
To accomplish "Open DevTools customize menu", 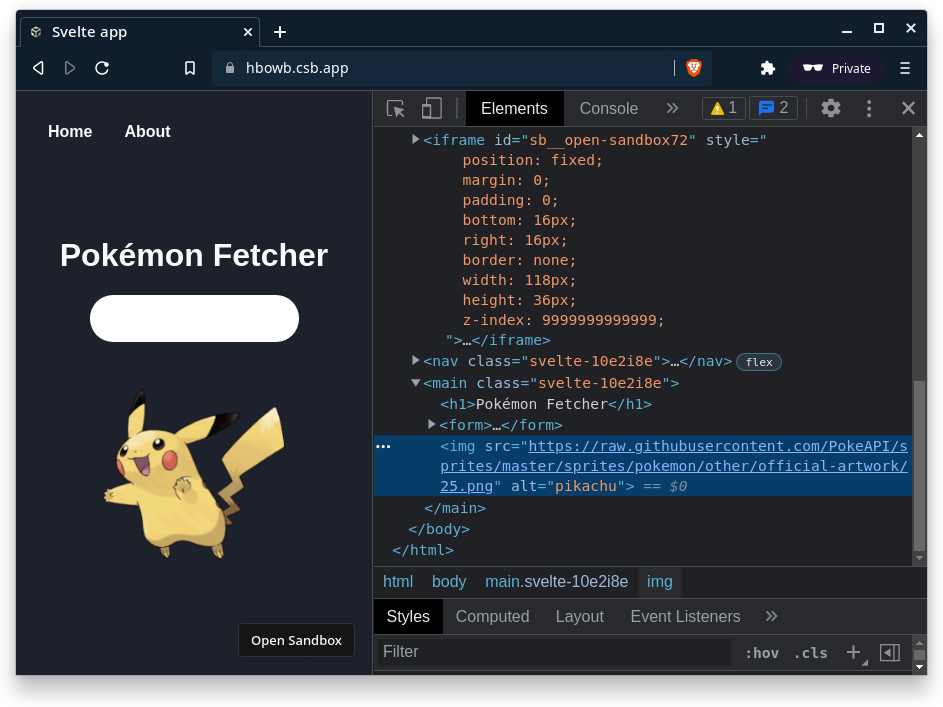I will click(868, 108).
